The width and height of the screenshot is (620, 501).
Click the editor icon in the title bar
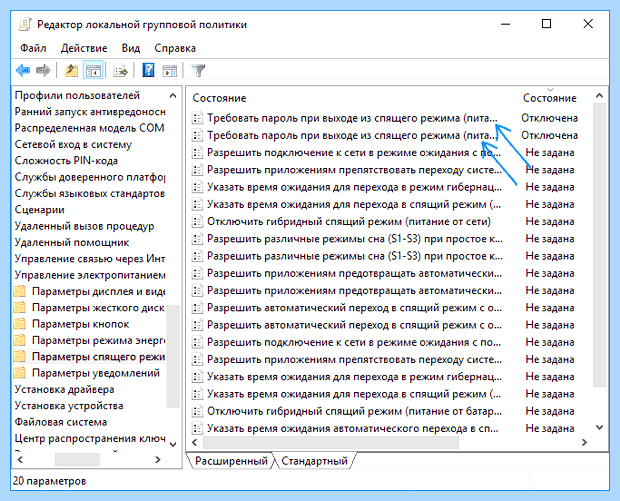[x=25, y=25]
